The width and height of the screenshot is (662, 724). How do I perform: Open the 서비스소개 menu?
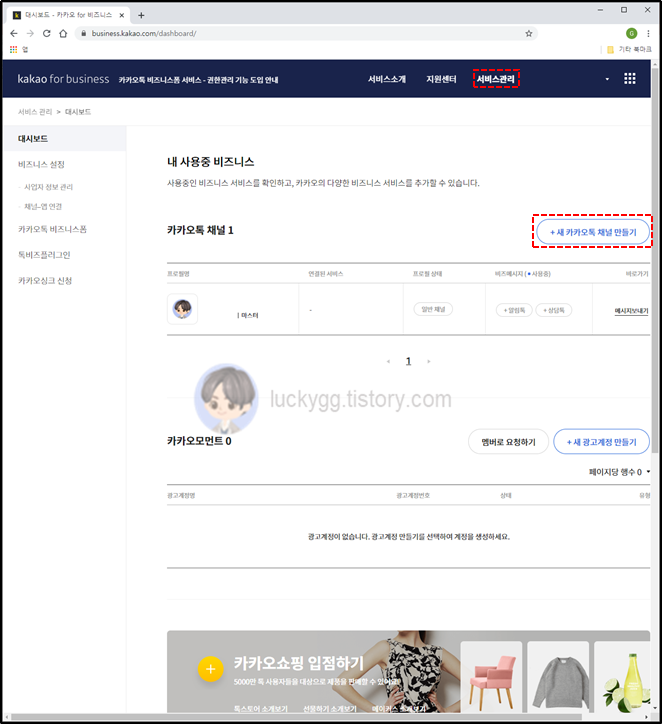coord(386,79)
